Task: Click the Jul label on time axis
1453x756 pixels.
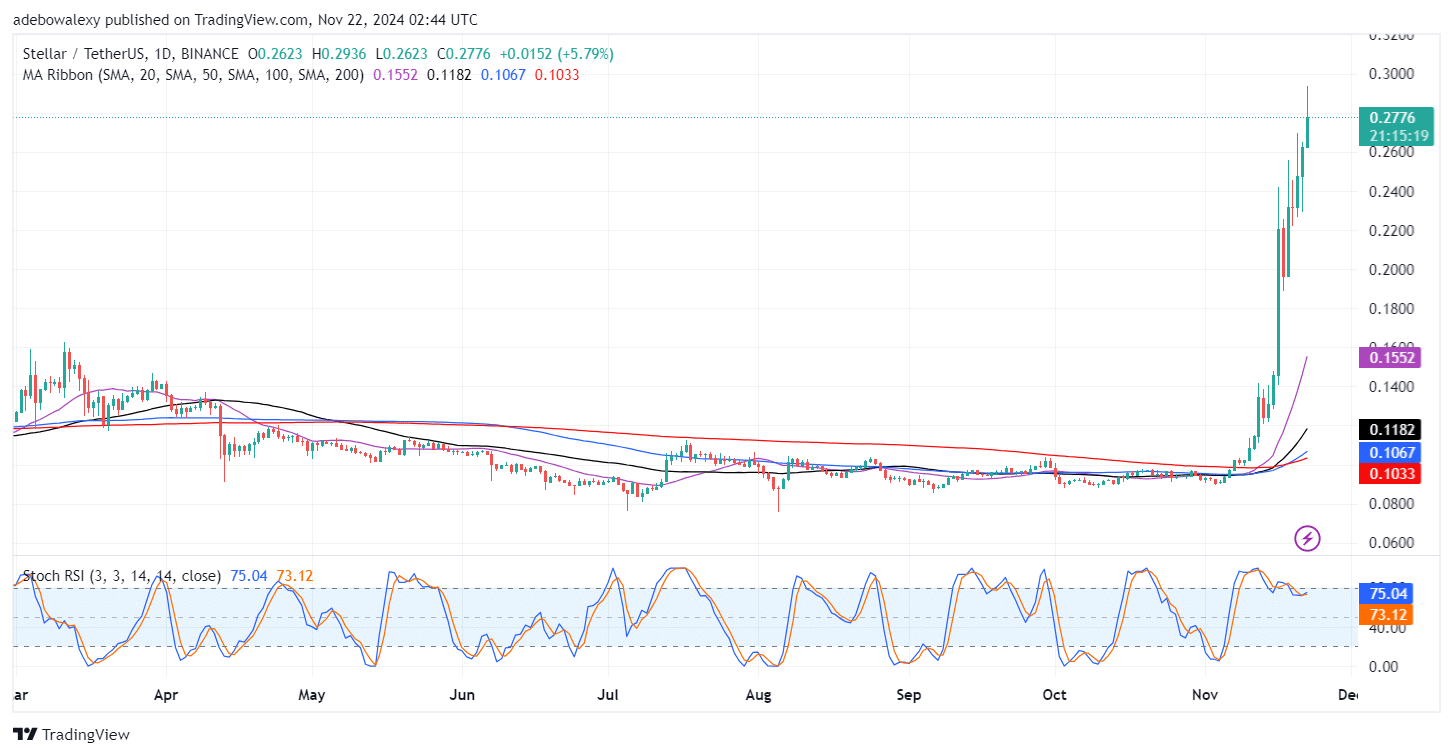Action: pos(608,694)
